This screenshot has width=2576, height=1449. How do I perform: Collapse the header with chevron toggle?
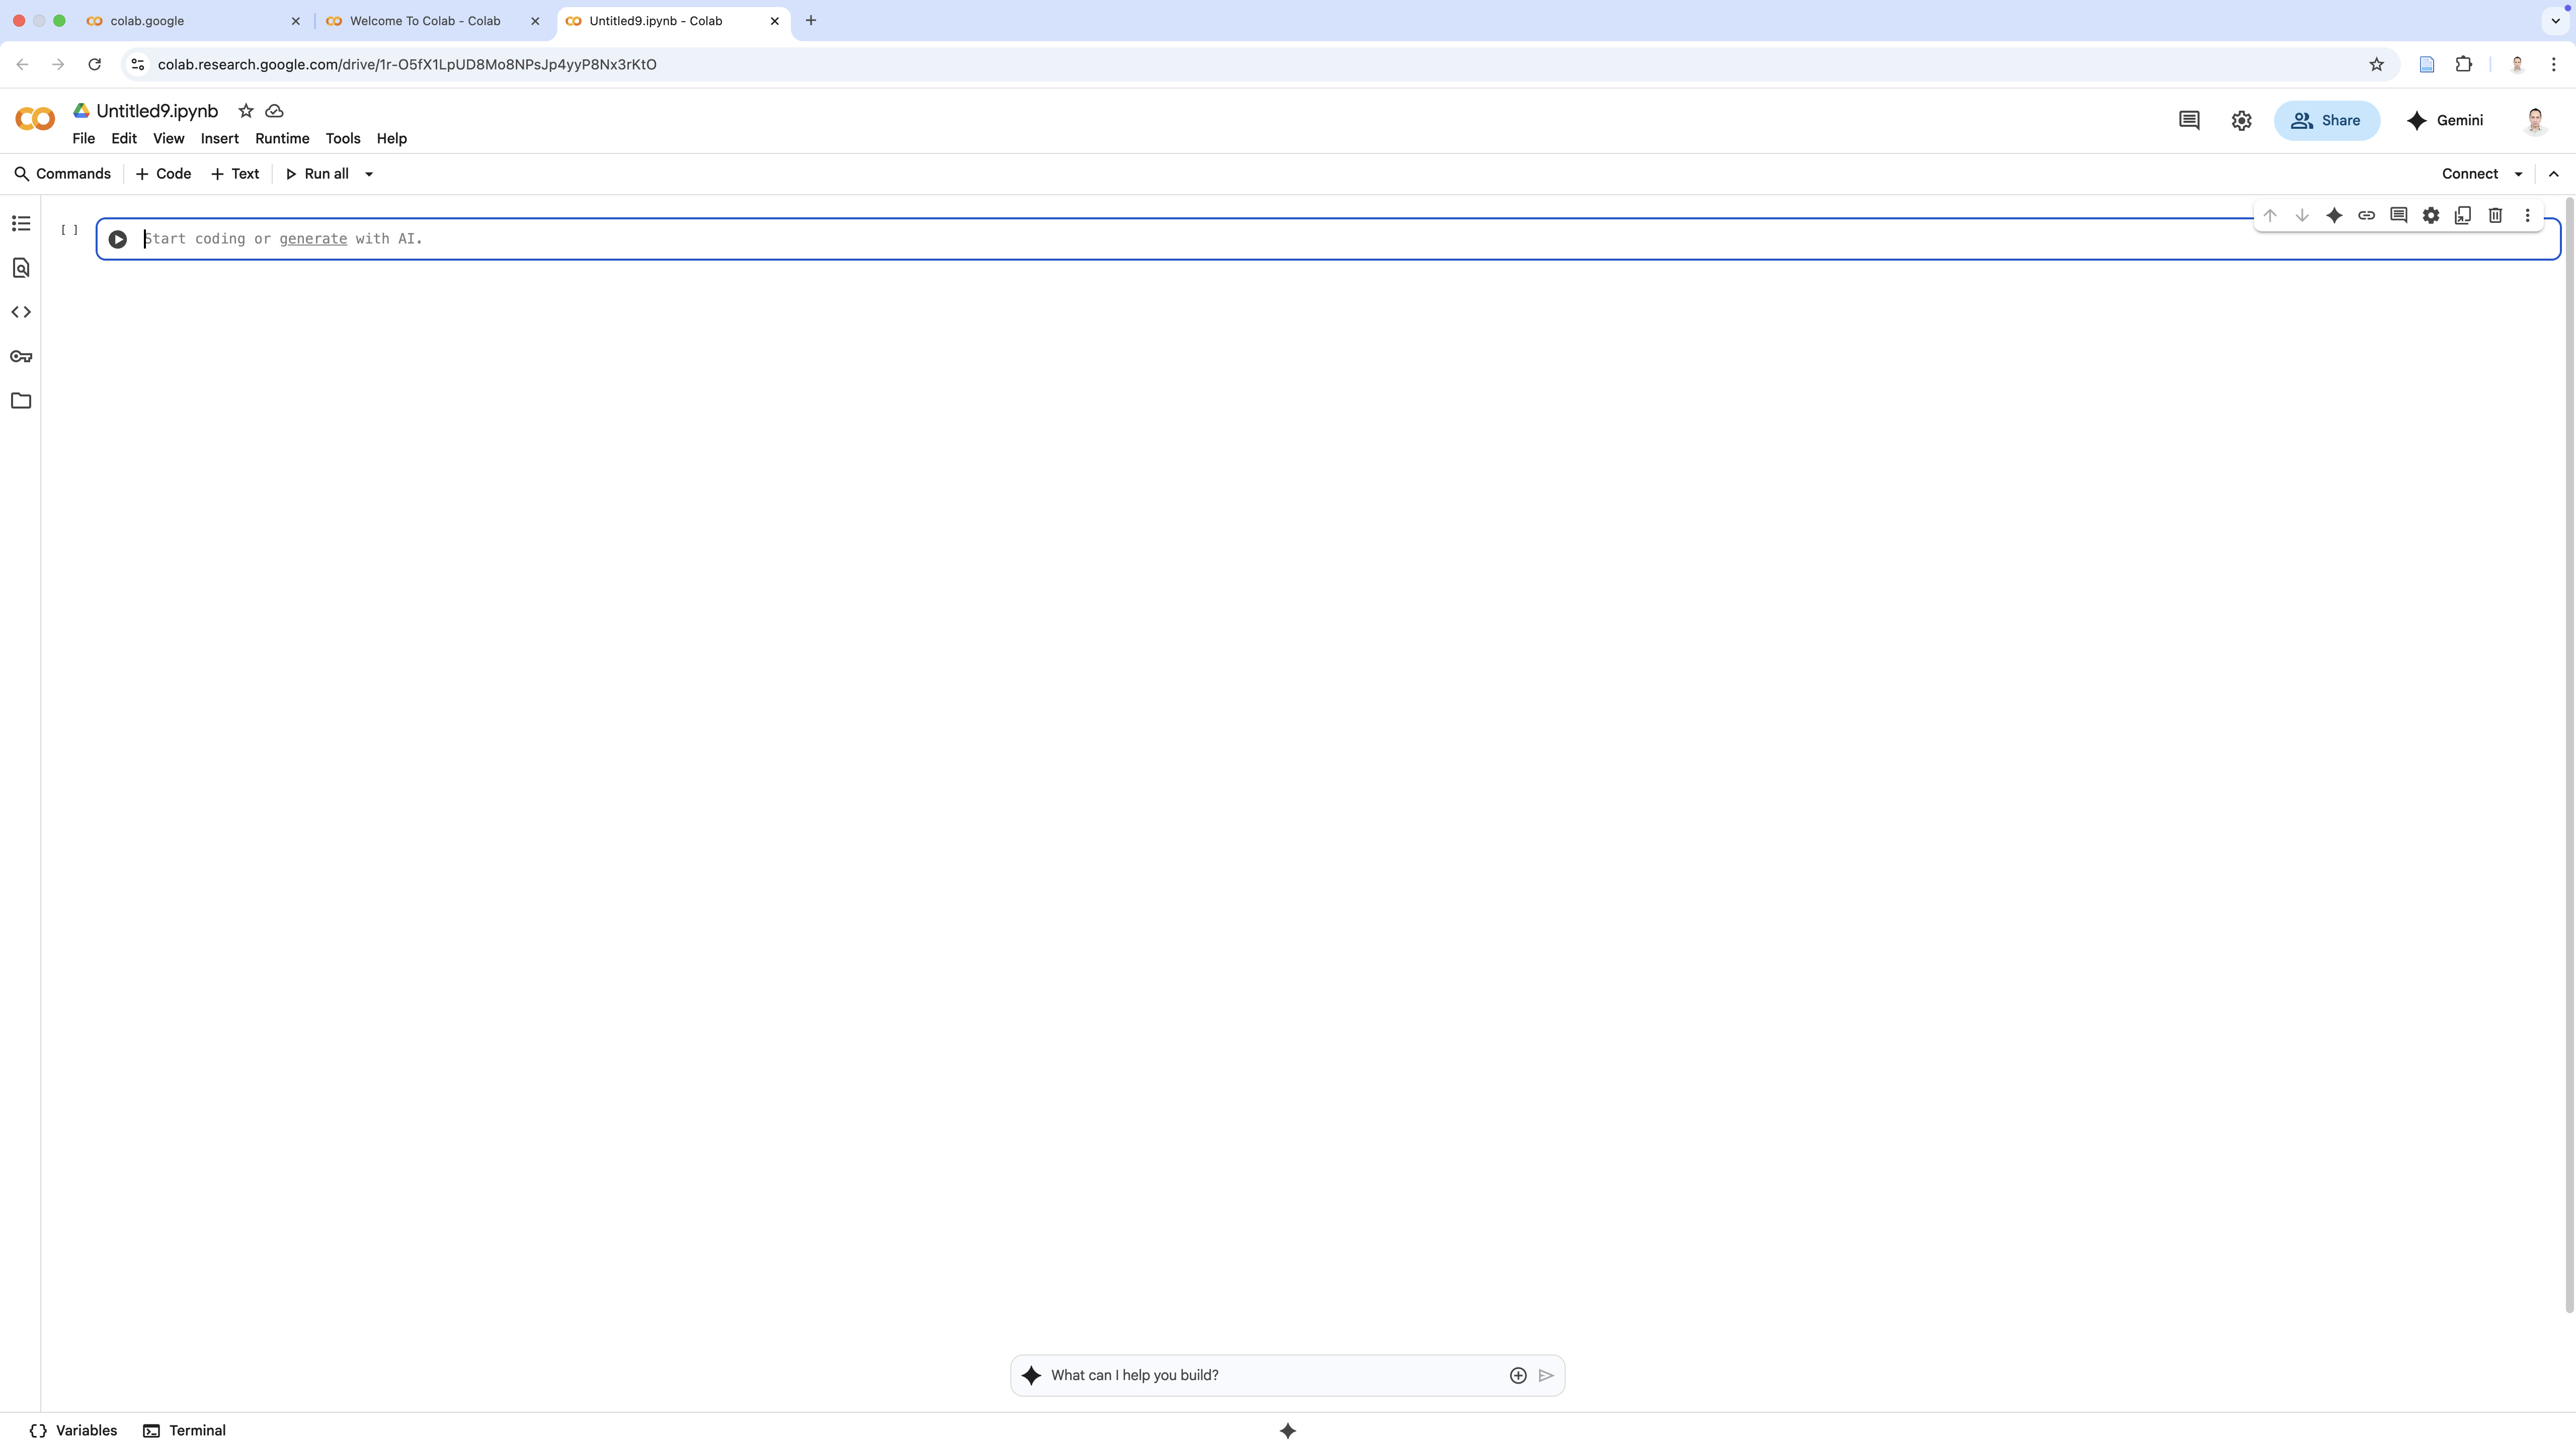2553,174
